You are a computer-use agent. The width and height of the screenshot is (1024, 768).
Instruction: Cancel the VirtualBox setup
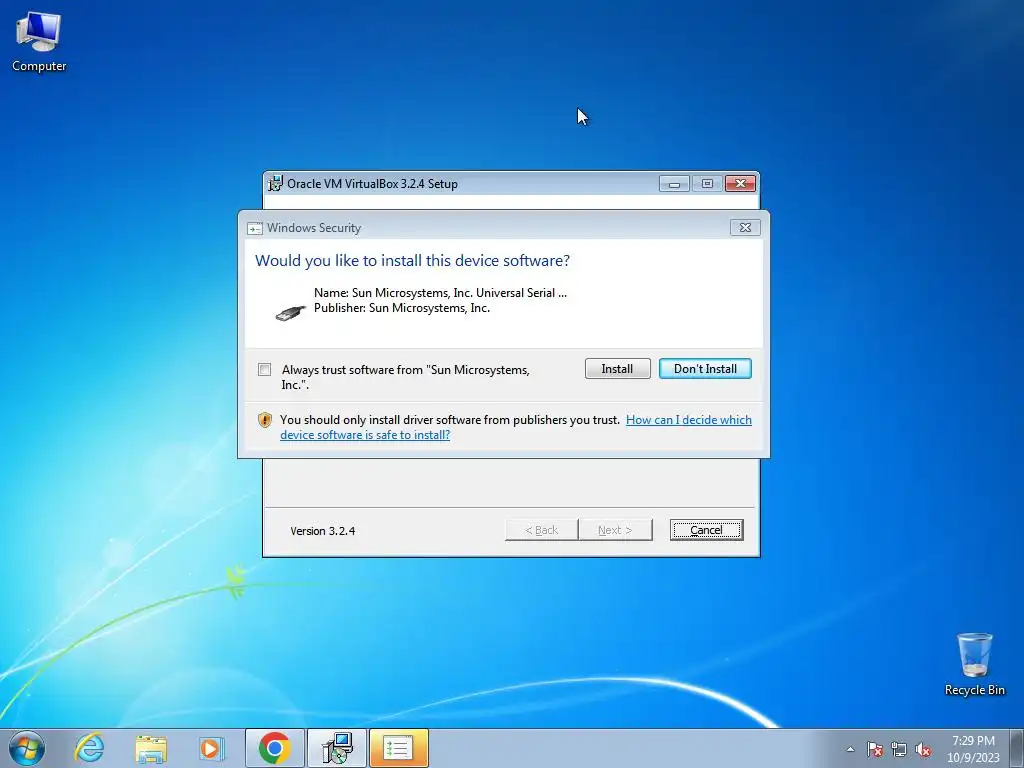tap(706, 530)
